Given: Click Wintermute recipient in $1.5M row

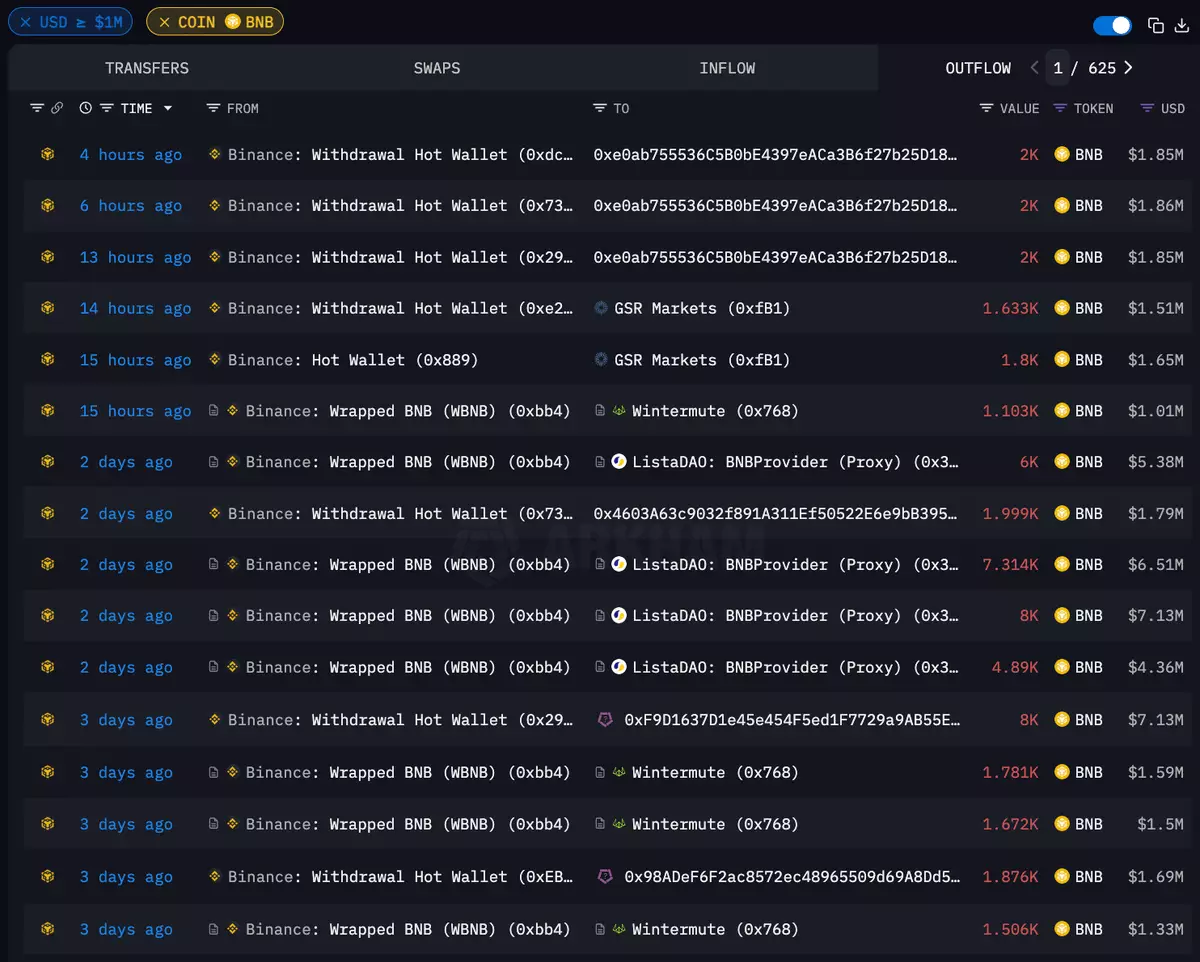Looking at the screenshot, I should coord(715,825).
